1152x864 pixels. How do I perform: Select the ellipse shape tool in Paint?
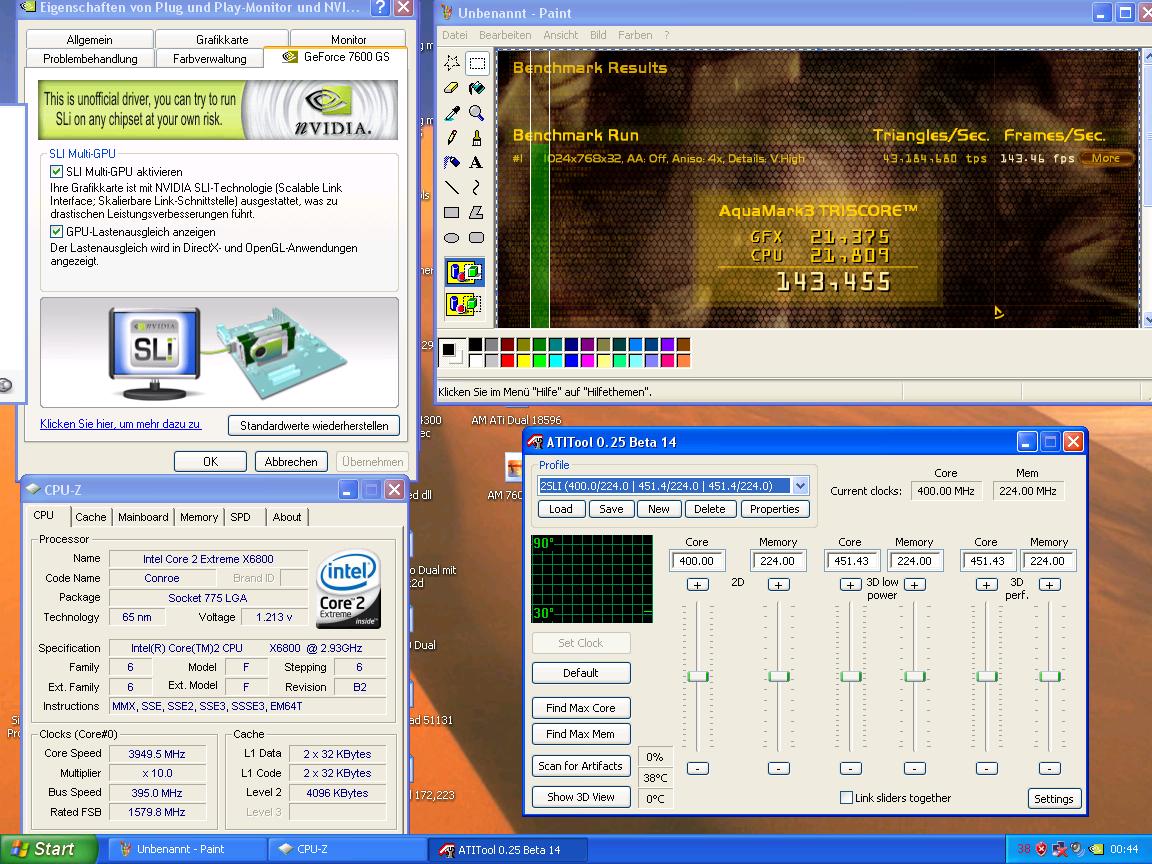[452, 237]
